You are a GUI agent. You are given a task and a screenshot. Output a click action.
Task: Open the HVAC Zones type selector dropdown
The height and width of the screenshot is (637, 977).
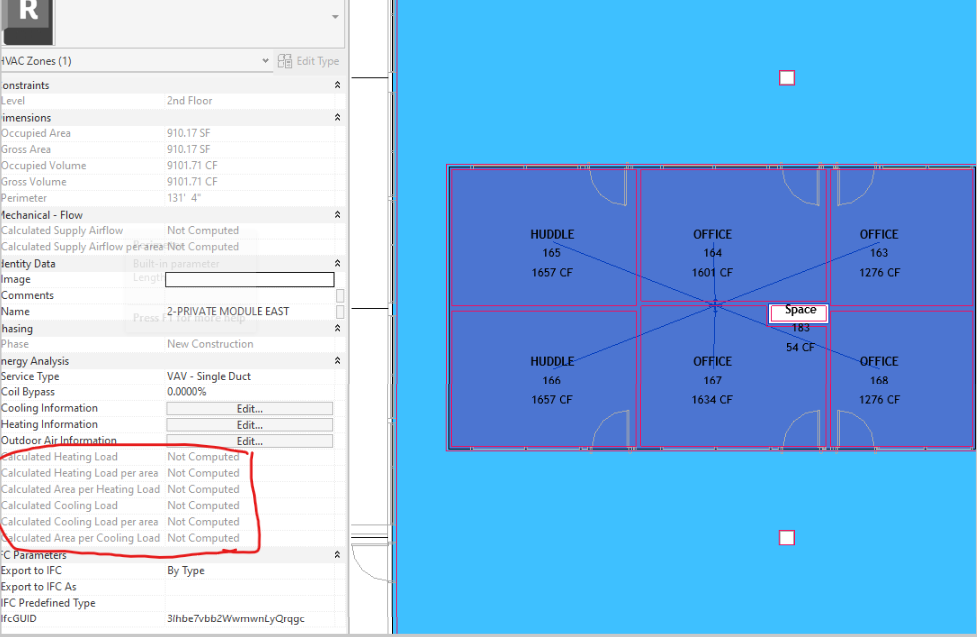coord(265,61)
